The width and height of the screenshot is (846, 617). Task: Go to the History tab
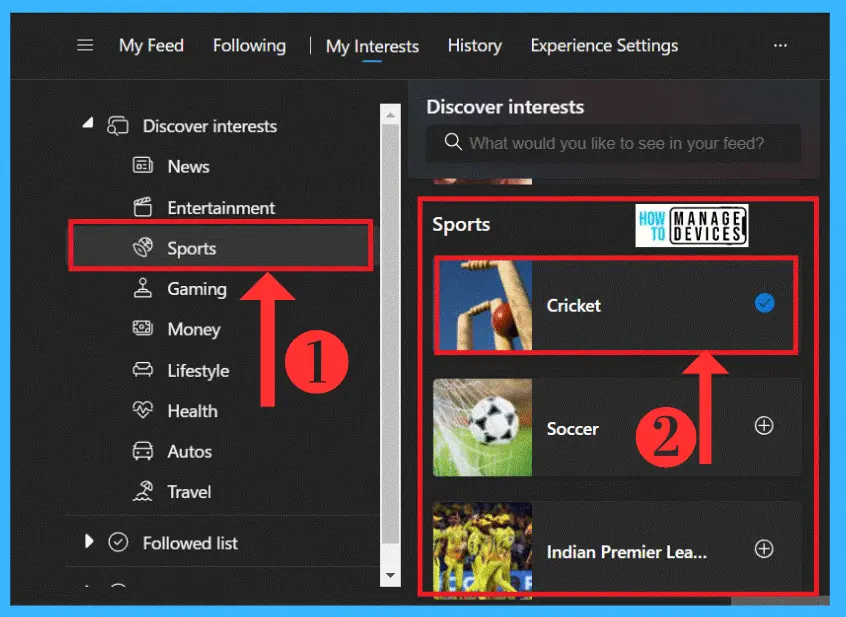point(474,45)
